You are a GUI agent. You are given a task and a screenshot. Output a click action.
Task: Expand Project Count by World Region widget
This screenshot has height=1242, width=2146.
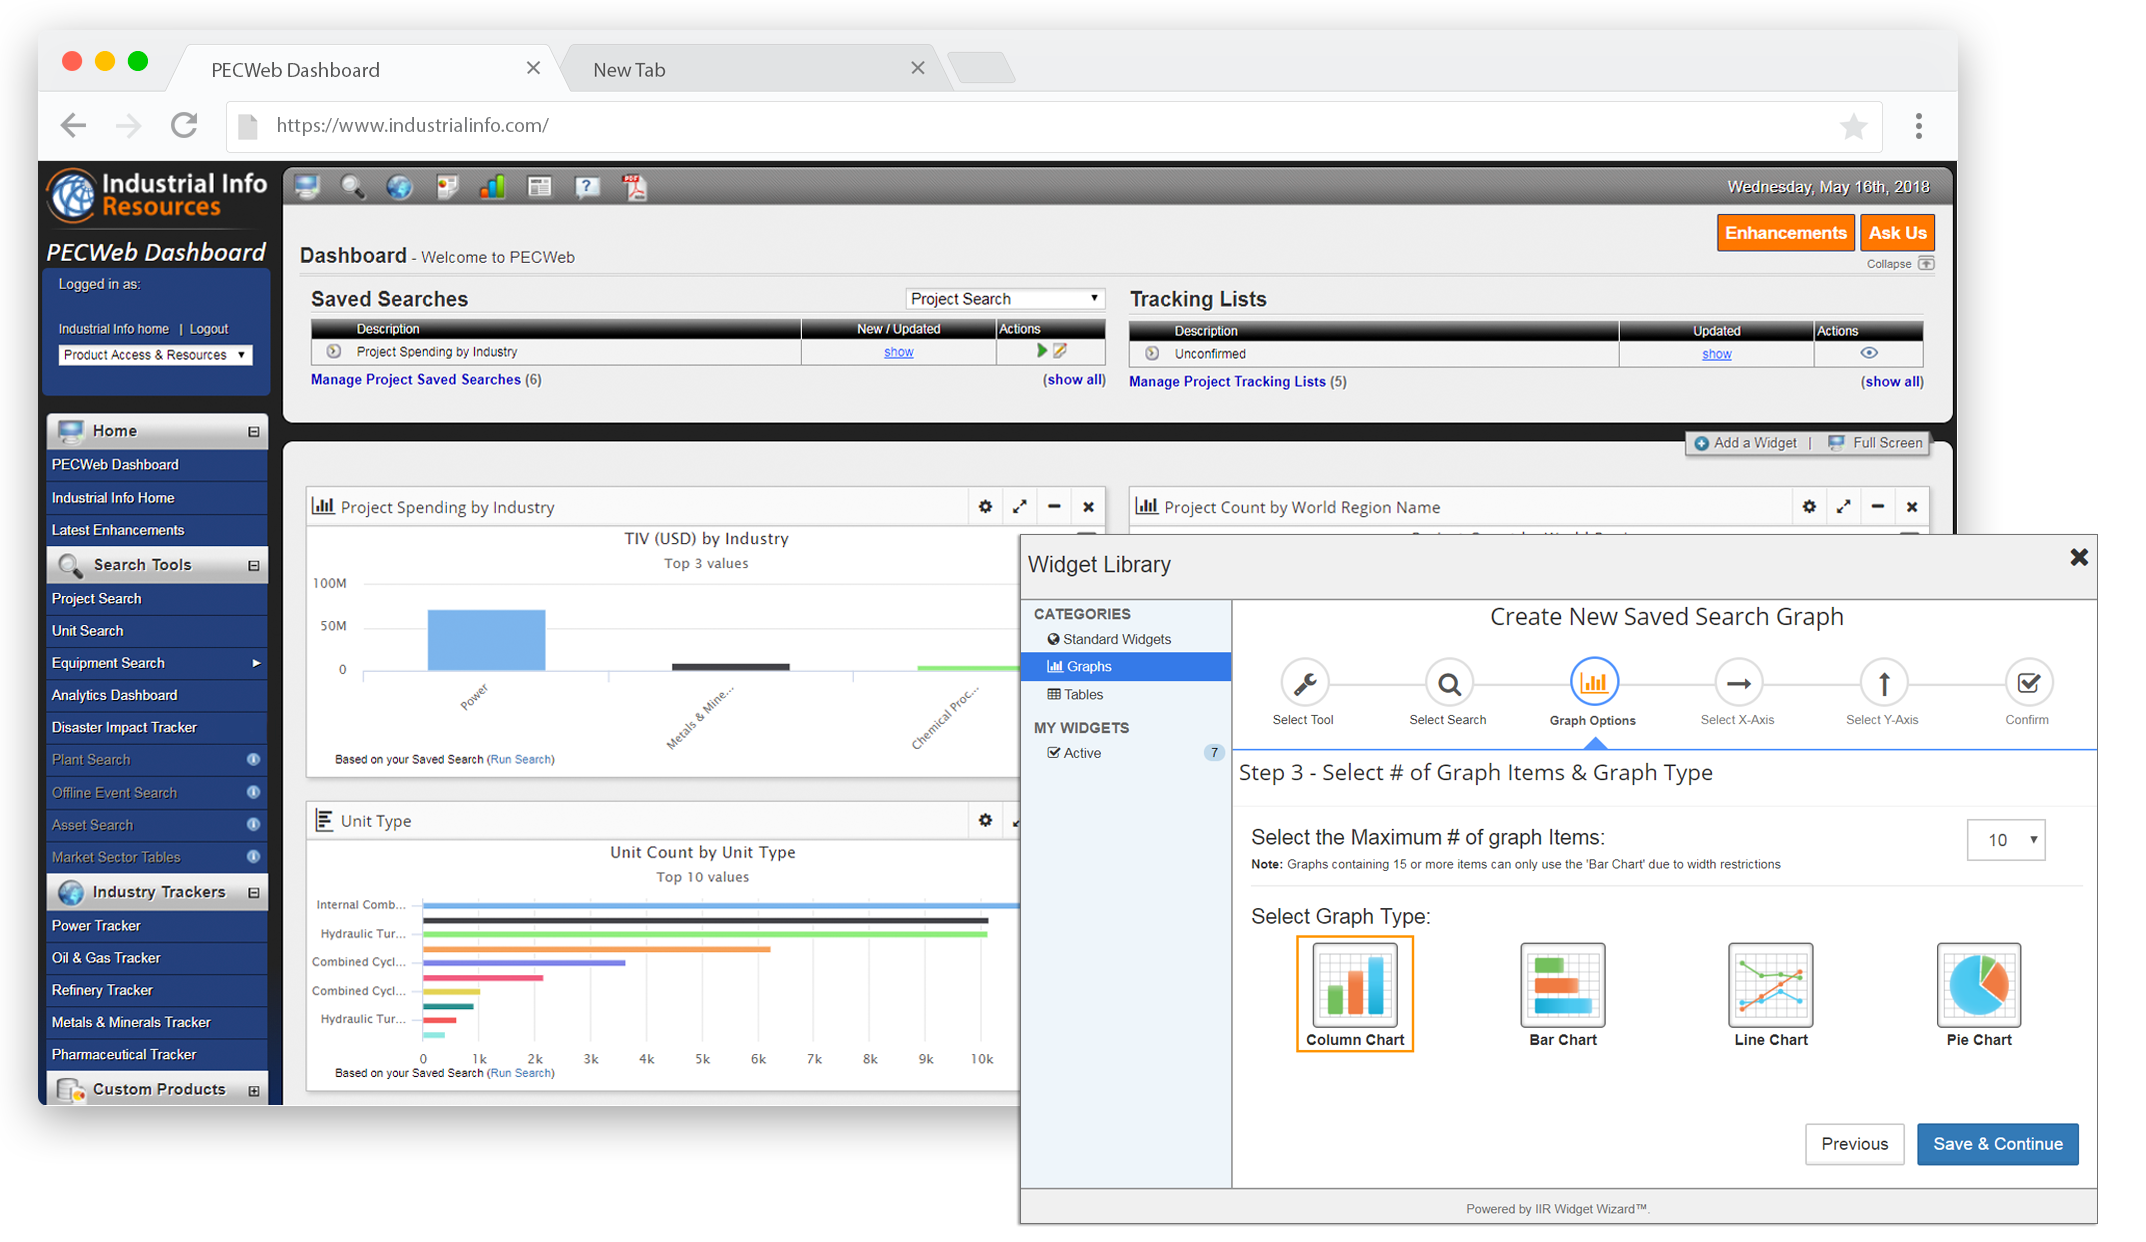click(1843, 507)
